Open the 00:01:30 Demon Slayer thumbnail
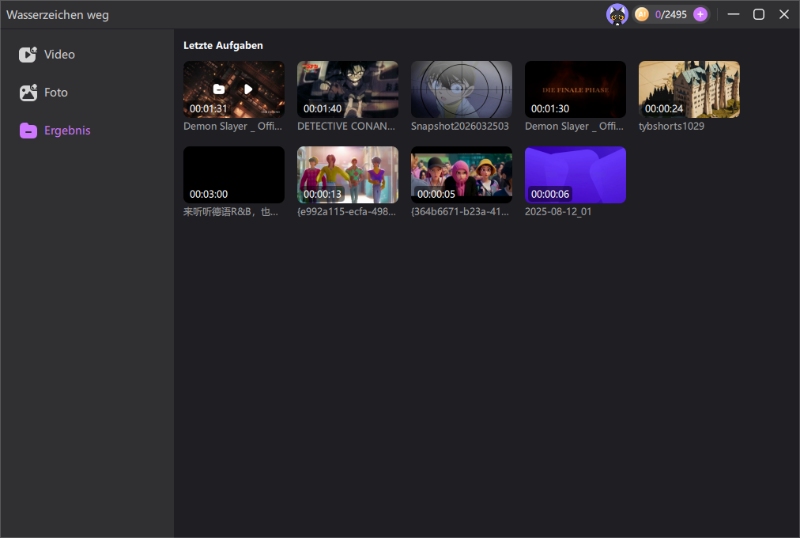Viewport: 800px width, 538px height. (575, 89)
